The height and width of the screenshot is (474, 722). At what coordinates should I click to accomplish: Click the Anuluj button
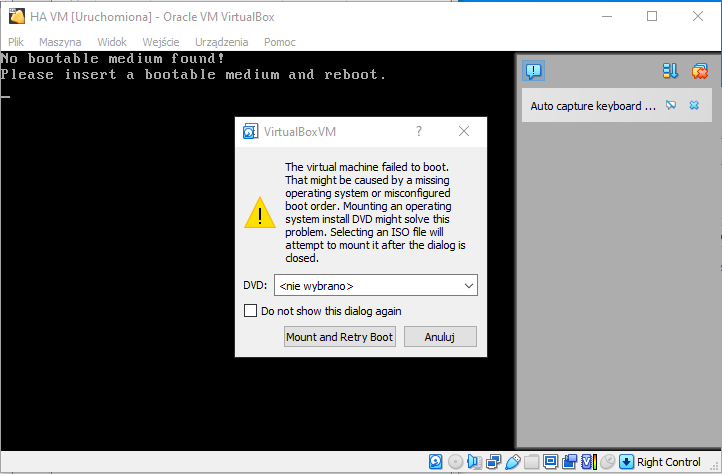pos(440,337)
